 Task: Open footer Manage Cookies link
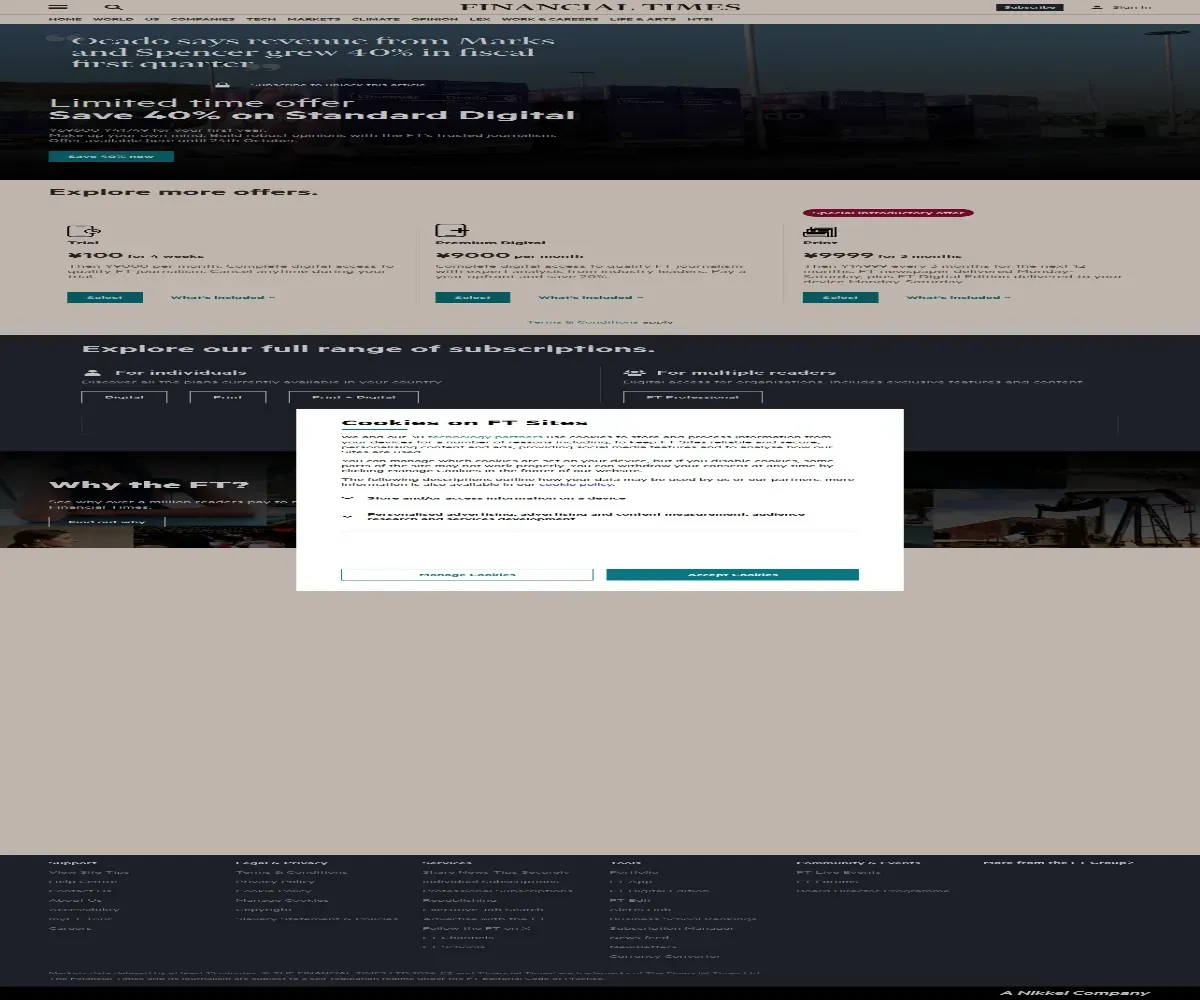click(x=281, y=900)
